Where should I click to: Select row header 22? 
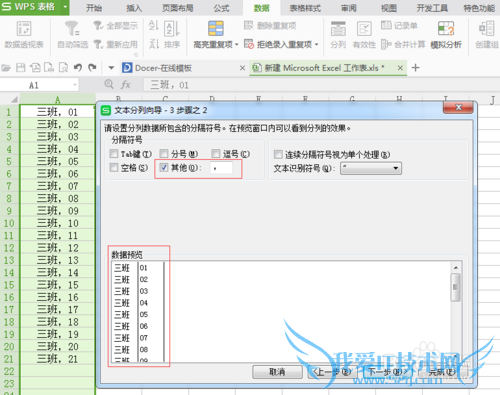[9, 371]
